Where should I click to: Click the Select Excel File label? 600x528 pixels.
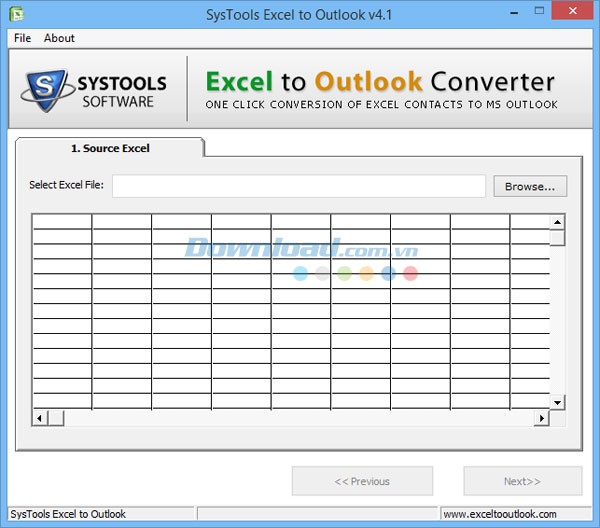coord(67,185)
